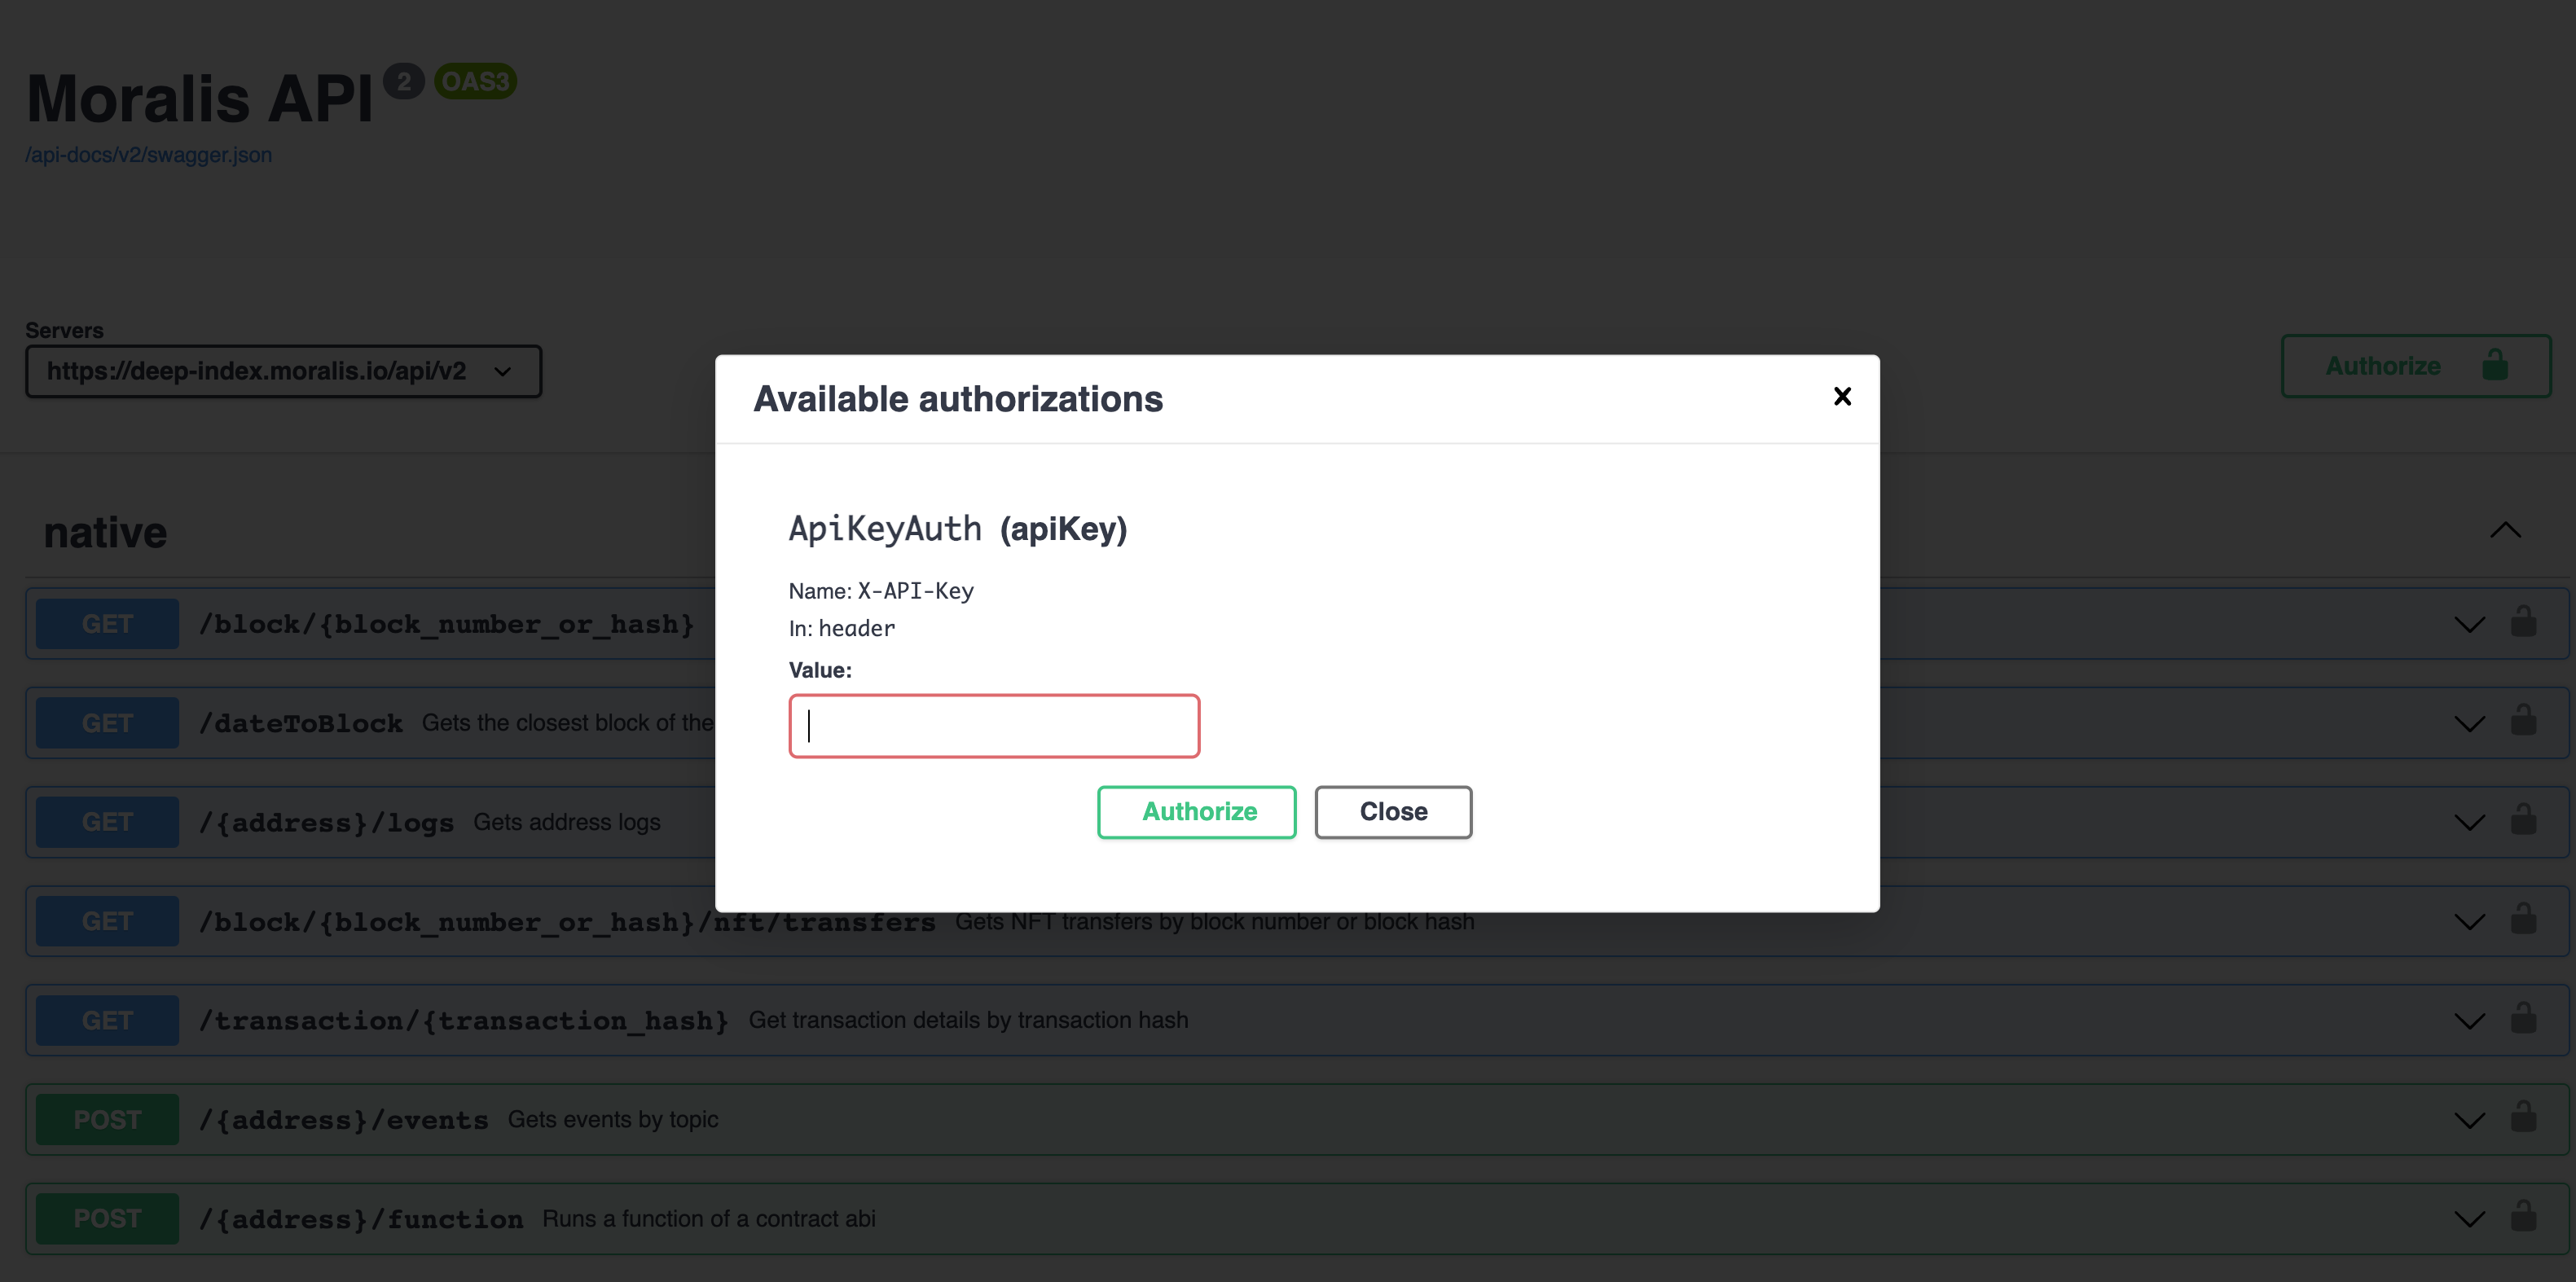The image size is (2576, 1282).
Task: Click POST badge of /{address}/function
Action: point(107,1219)
